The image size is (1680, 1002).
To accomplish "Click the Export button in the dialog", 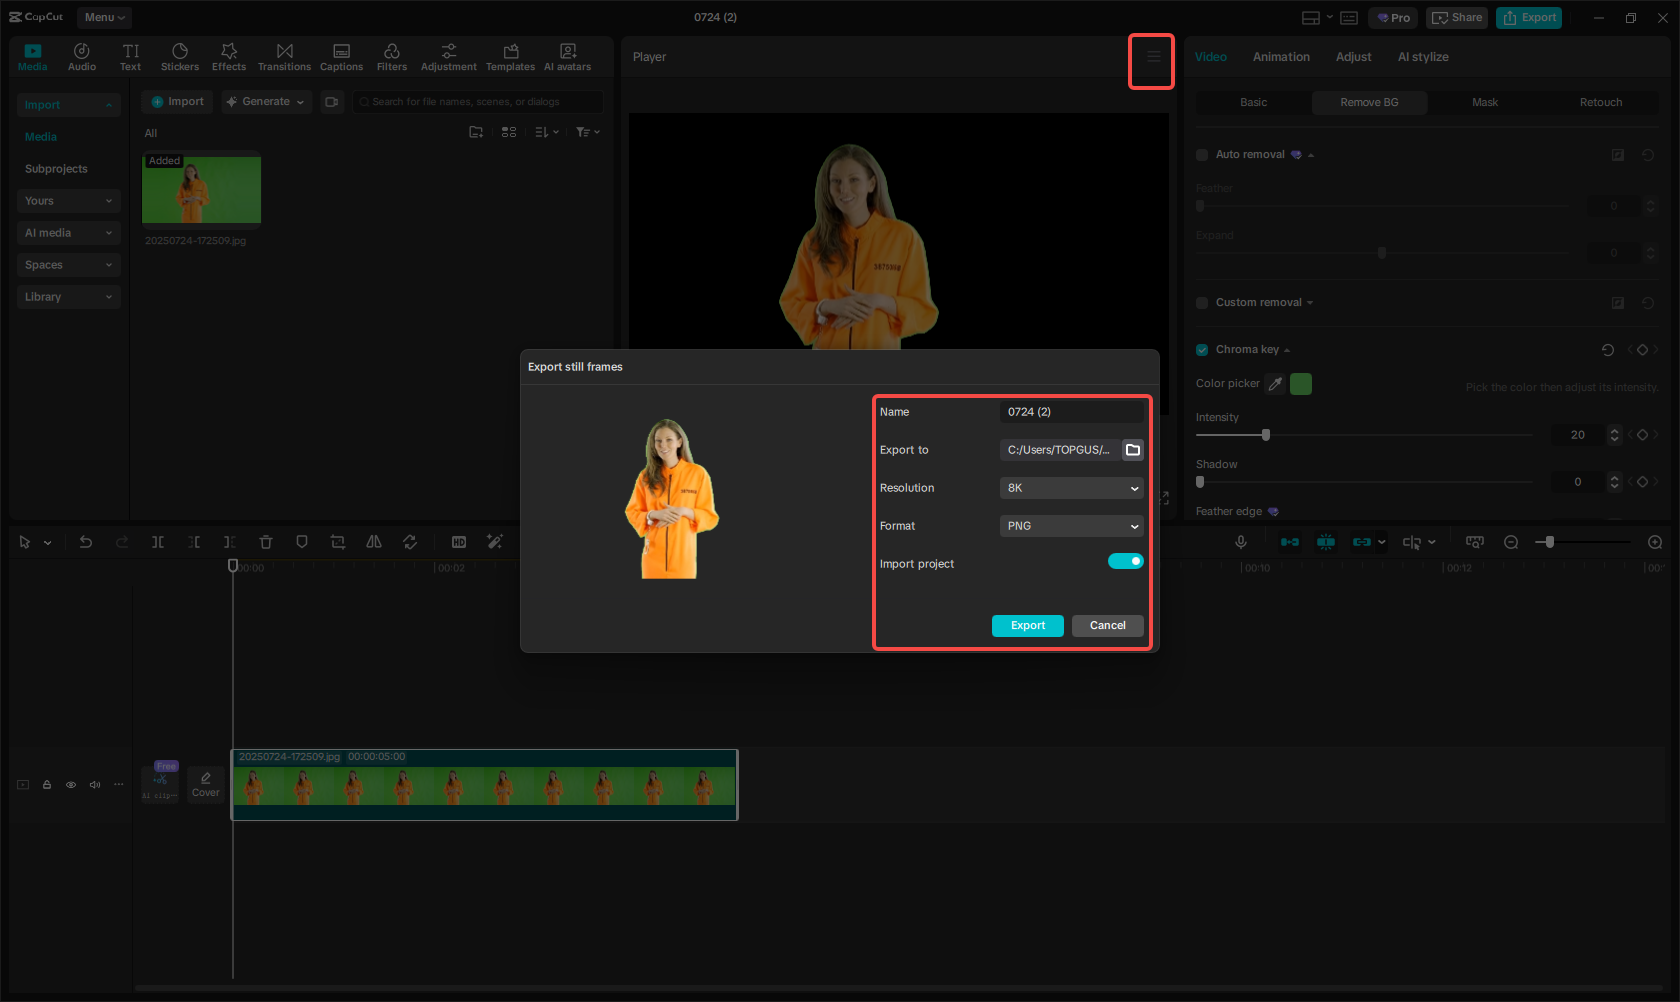I will point(1027,625).
